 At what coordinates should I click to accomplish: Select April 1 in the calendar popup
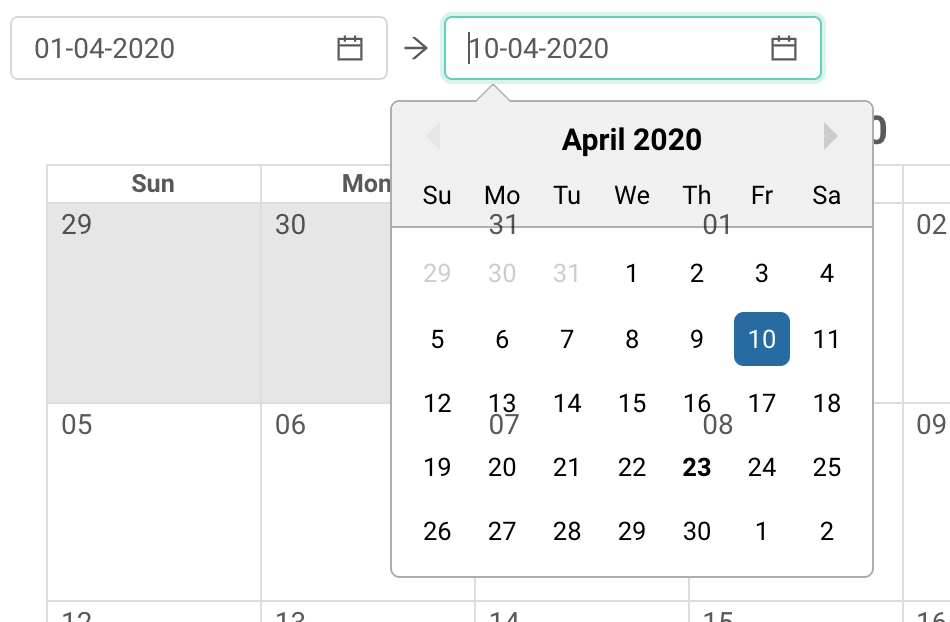point(632,275)
